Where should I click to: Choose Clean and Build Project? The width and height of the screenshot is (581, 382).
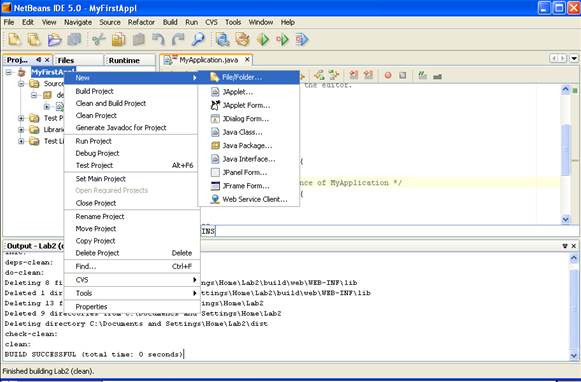[111, 103]
